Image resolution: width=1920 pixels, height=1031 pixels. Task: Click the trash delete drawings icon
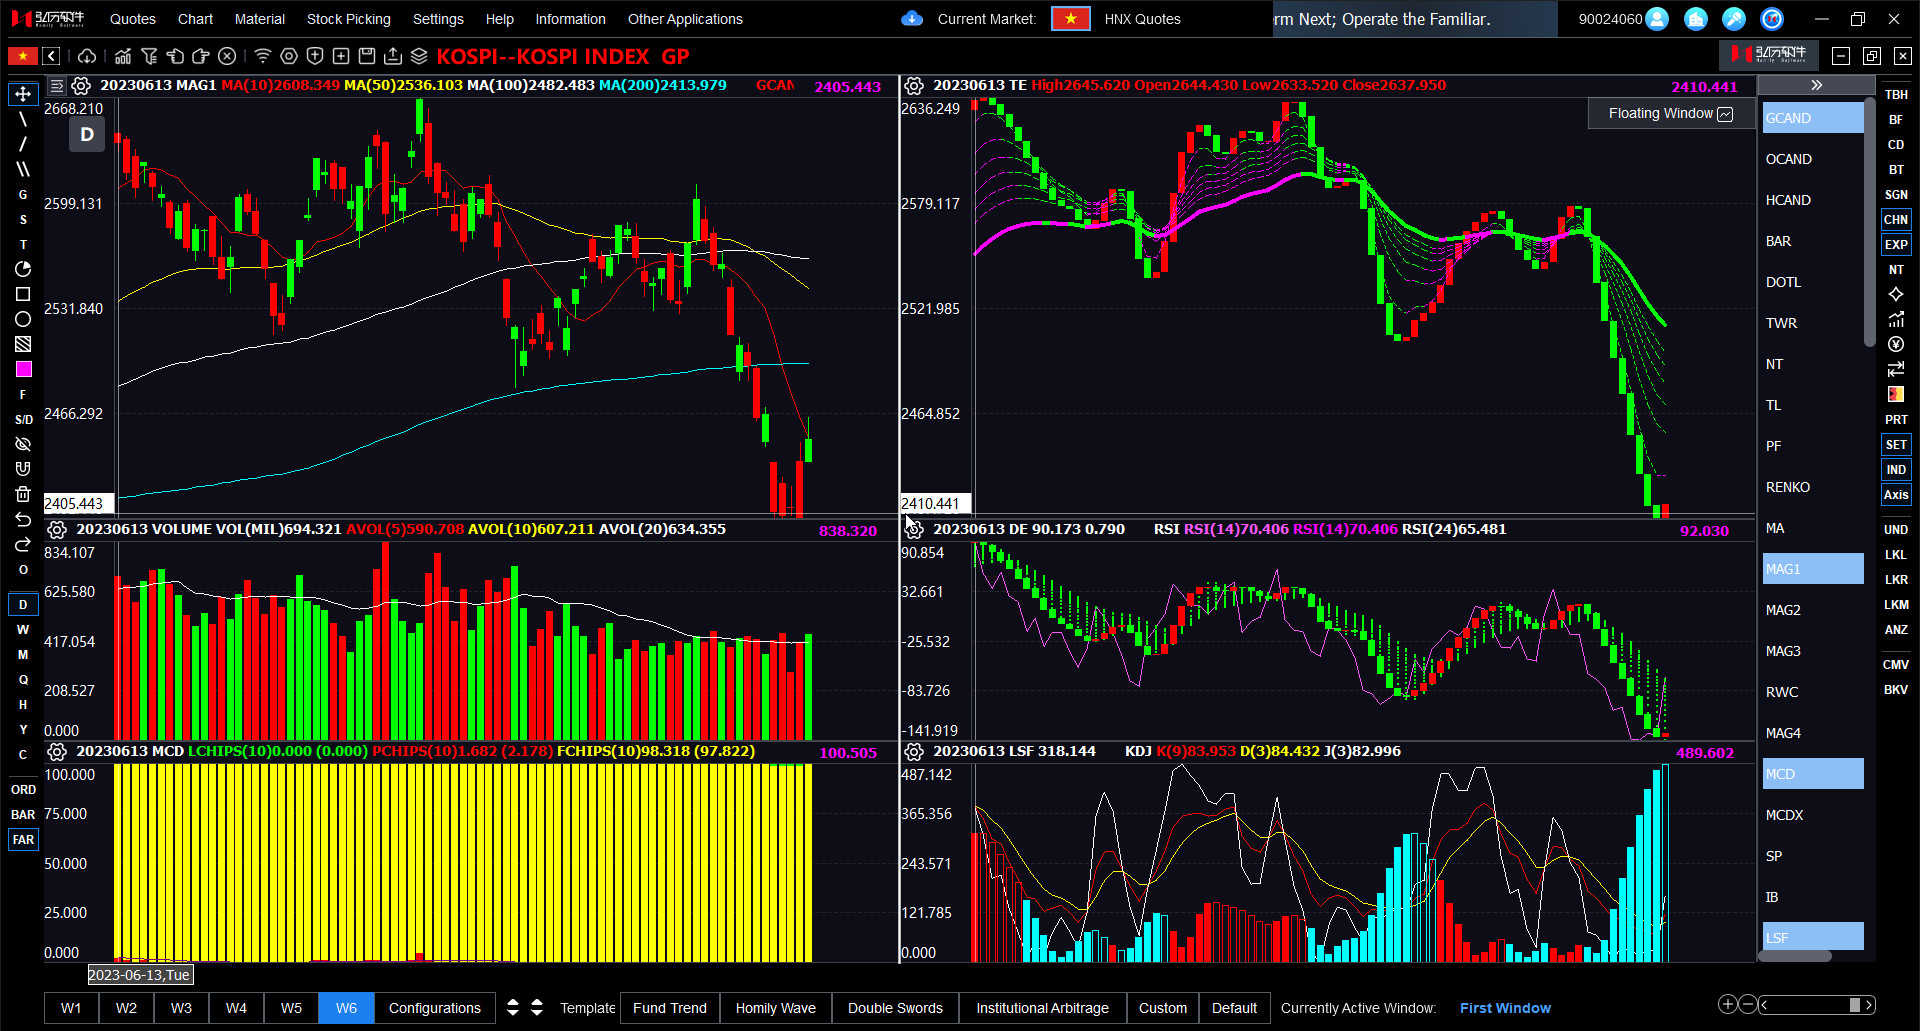tap(23, 494)
